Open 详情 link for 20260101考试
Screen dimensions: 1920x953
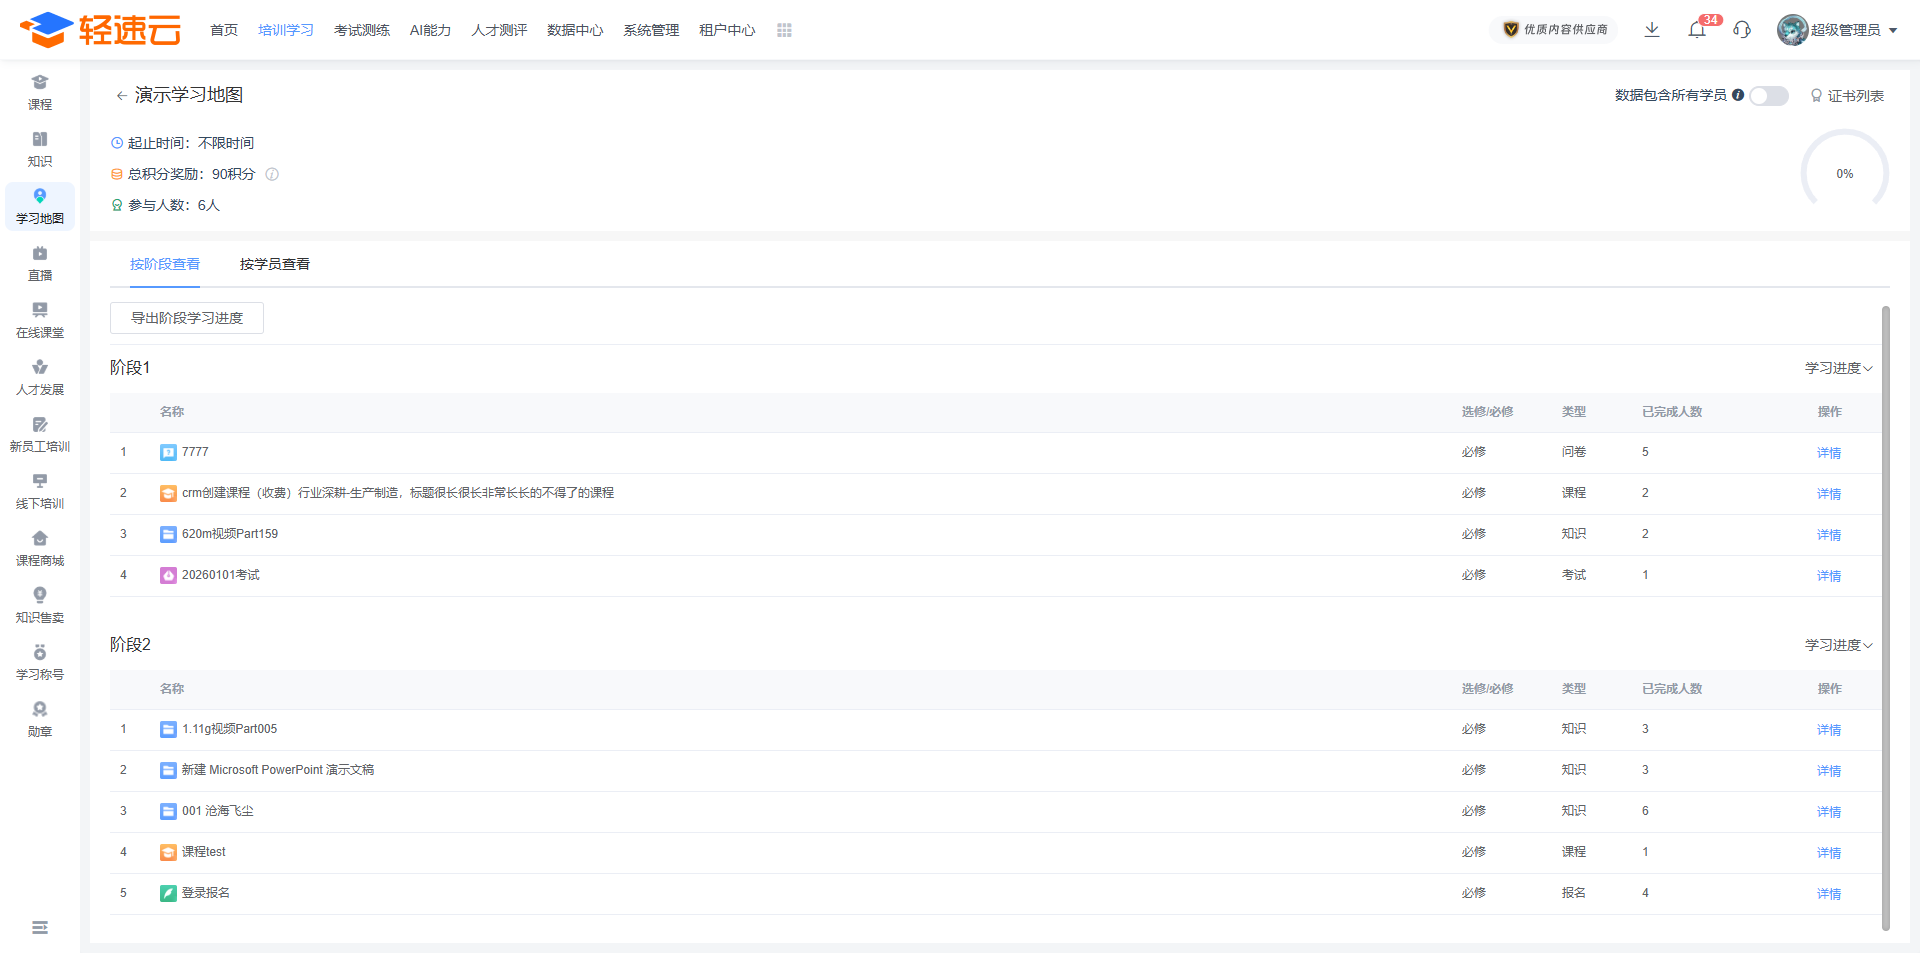(1829, 576)
